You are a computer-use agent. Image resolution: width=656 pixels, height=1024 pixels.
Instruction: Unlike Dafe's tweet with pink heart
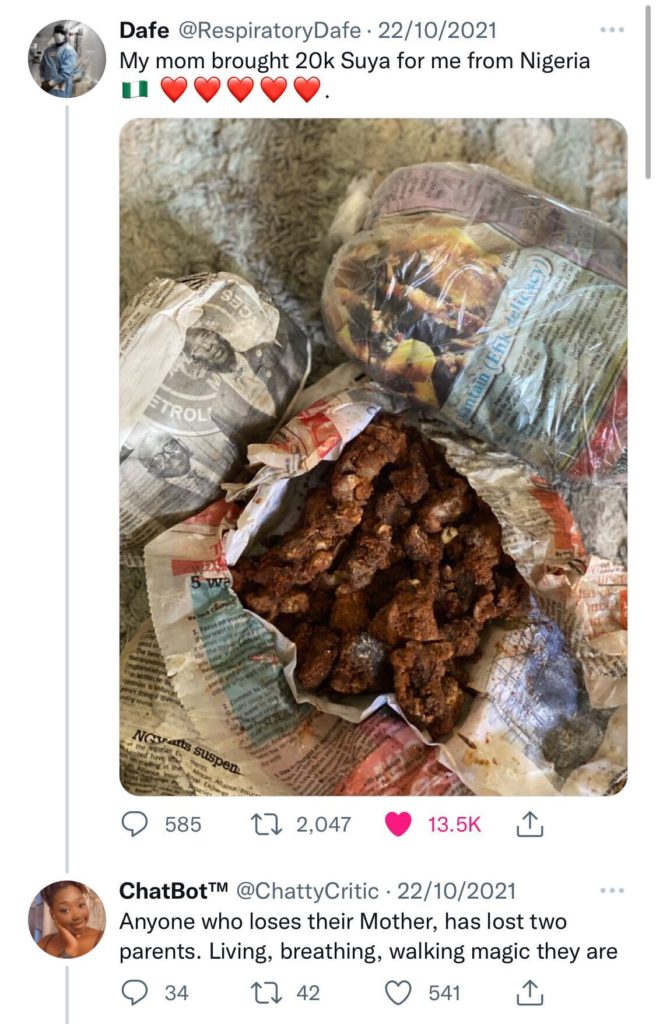398,824
